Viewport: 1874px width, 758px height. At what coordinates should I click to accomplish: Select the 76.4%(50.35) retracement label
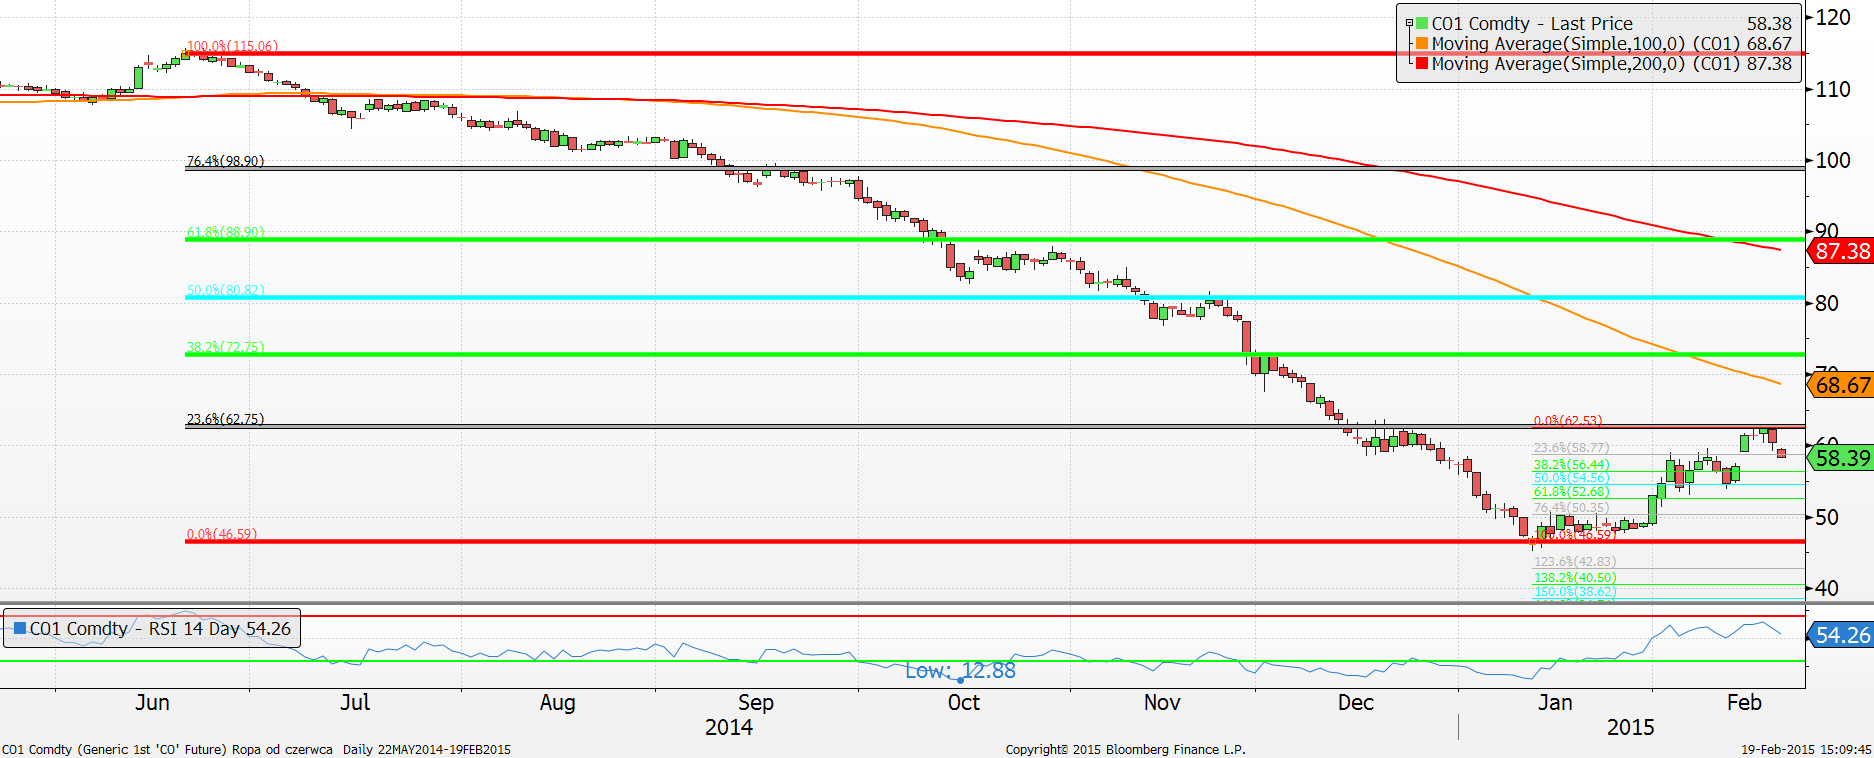point(1571,507)
